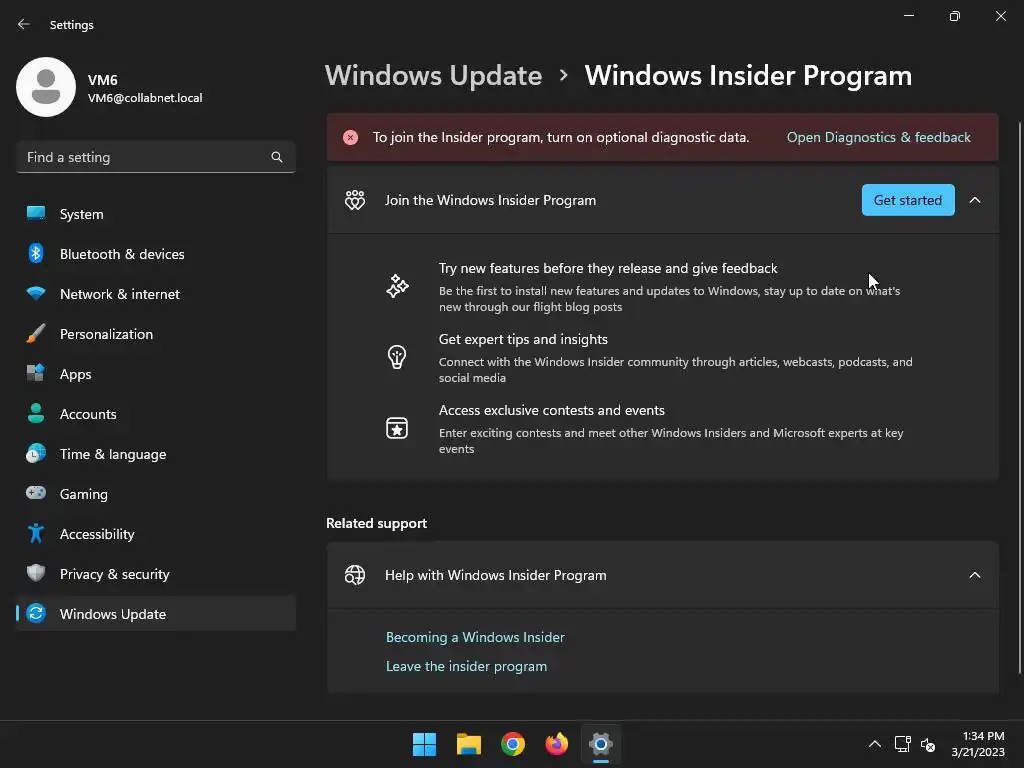Collapse the Join Windows Insider Program section
This screenshot has width=1024, height=768.
975,200
